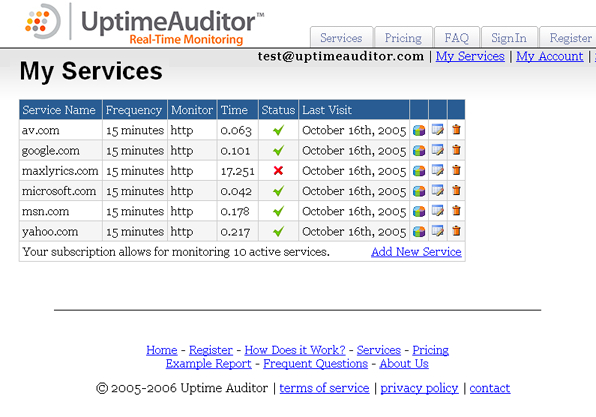Click the green checkmark status for av.com
Image resolution: width=596 pixels, height=417 pixels.
(279, 130)
